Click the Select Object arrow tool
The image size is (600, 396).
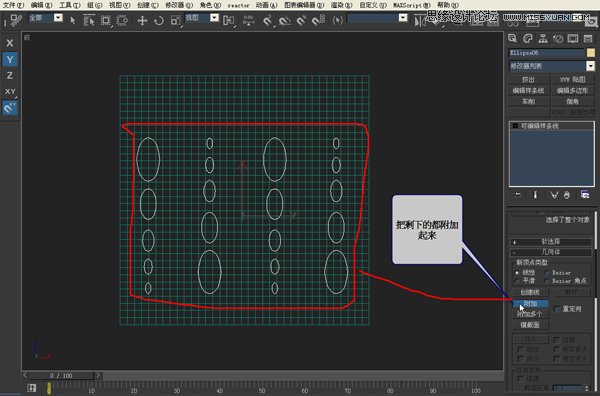pos(73,20)
